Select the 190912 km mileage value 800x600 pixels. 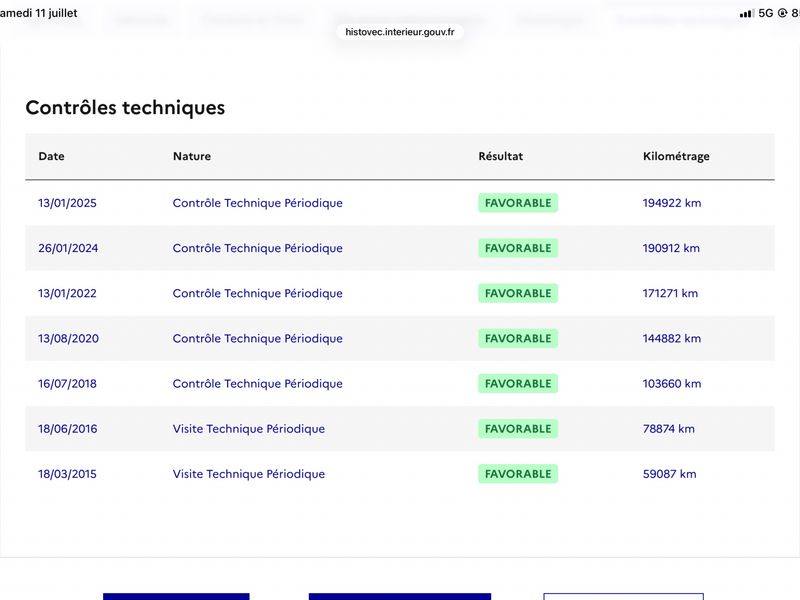click(671, 248)
